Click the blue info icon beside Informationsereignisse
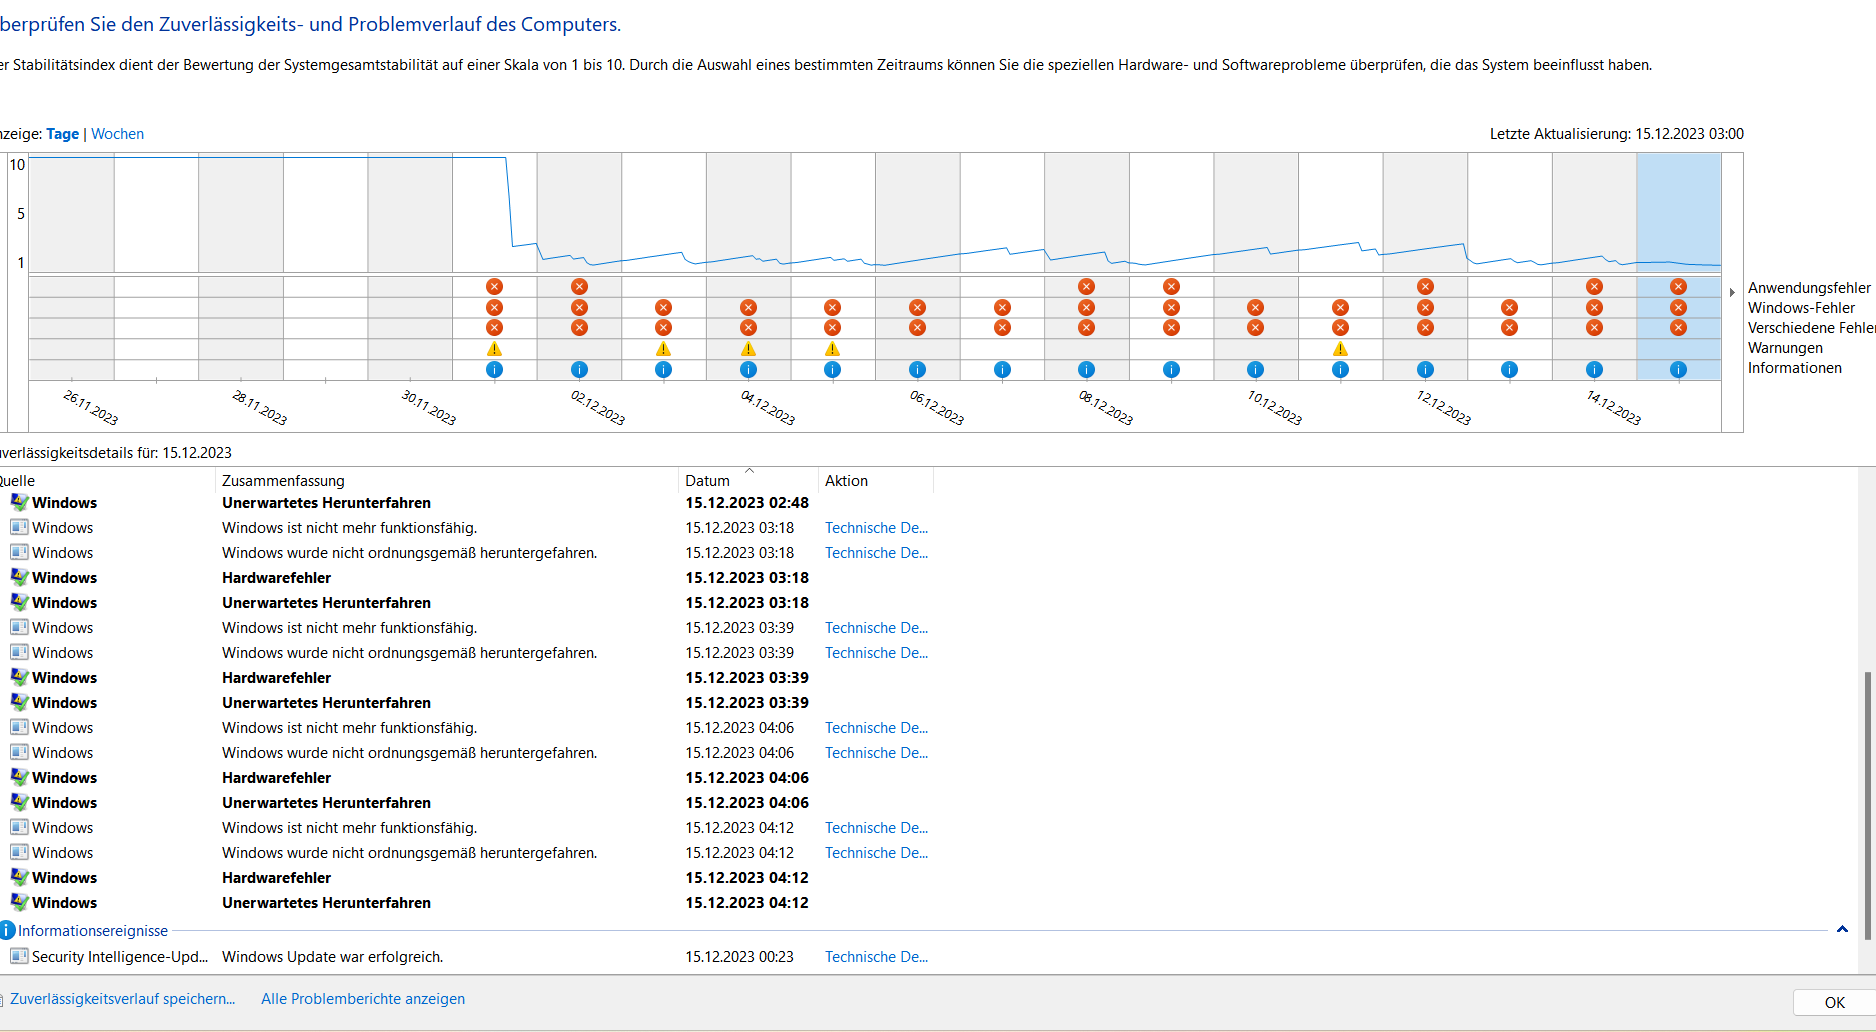Image resolution: width=1876 pixels, height=1032 pixels. 8,930
